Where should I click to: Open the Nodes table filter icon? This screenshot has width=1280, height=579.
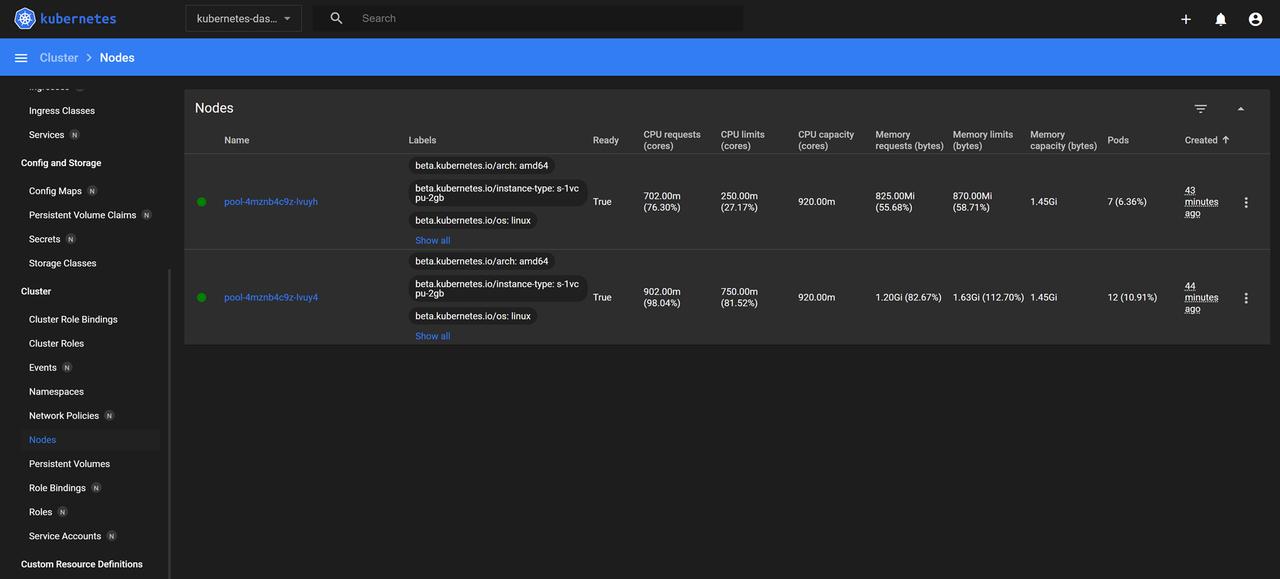tap(1200, 109)
